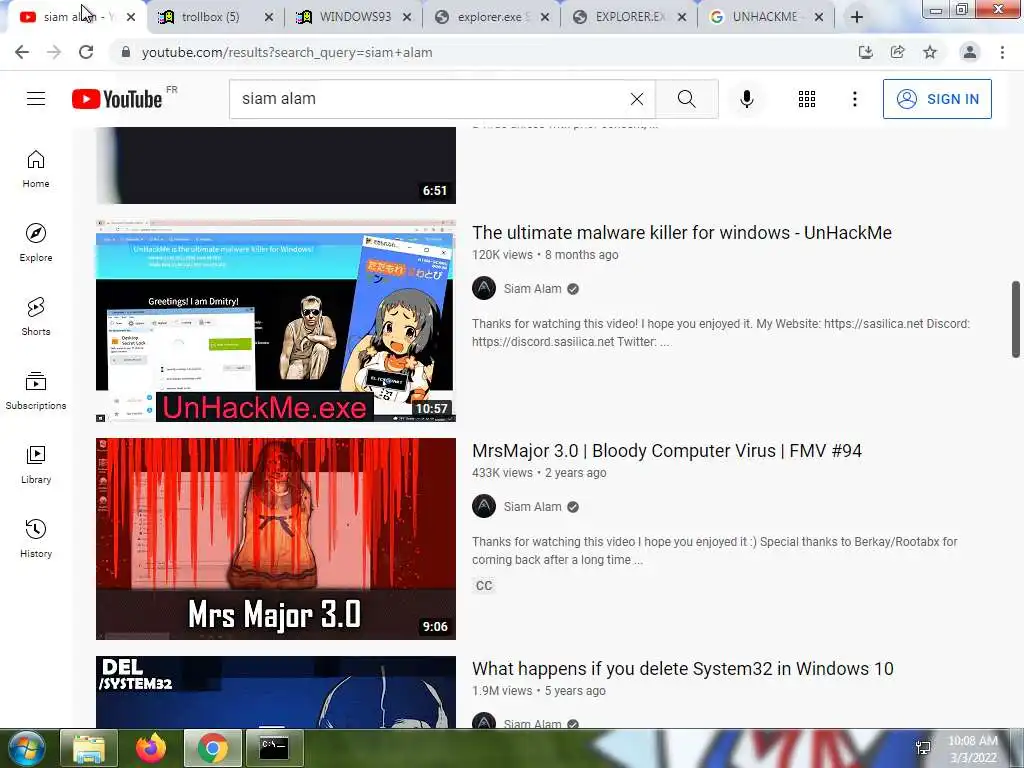
Task: Click the 6:51 video thumbnail at top
Action: pyautogui.click(x=276, y=165)
